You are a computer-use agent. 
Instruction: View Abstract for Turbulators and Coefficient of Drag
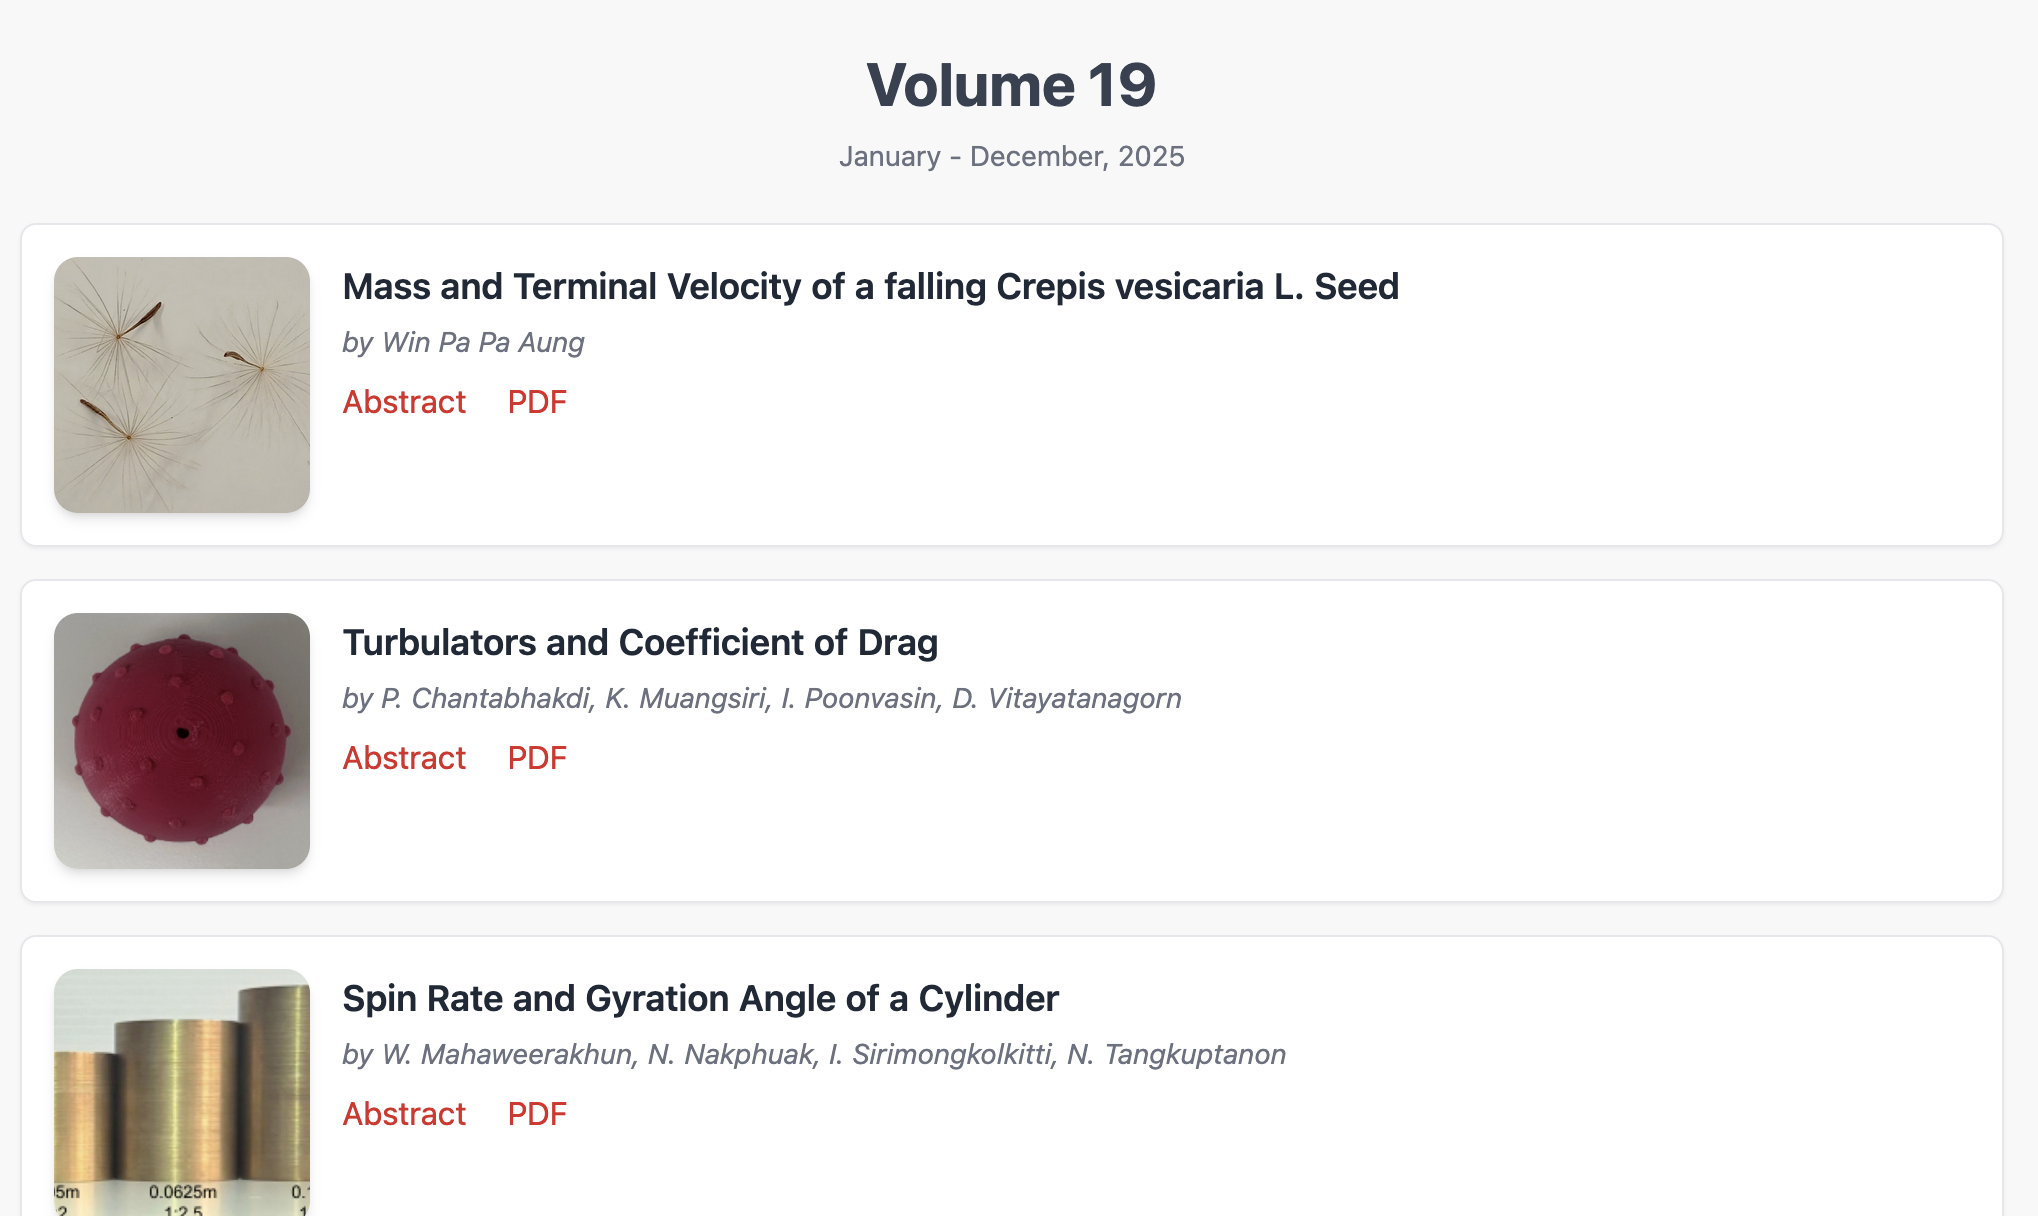[x=404, y=758]
